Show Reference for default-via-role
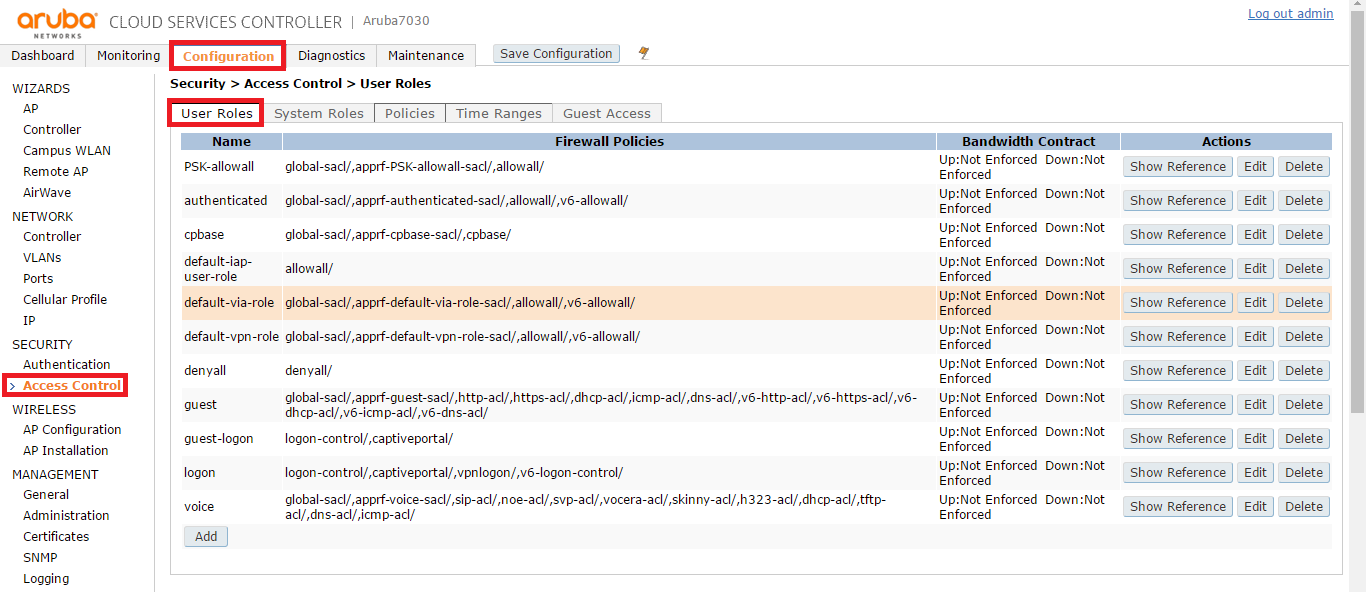Image resolution: width=1366 pixels, height=592 pixels. tap(1178, 302)
